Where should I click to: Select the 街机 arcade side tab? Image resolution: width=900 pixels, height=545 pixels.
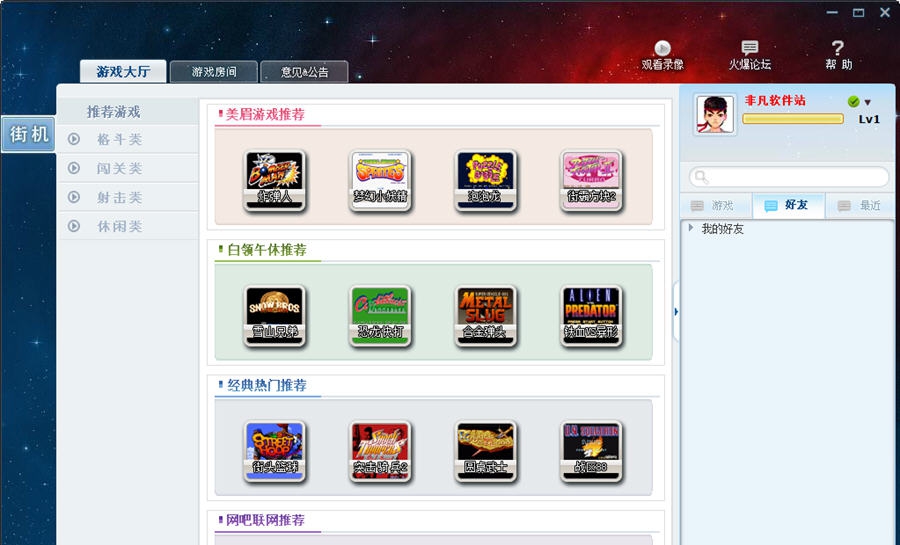coord(29,134)
